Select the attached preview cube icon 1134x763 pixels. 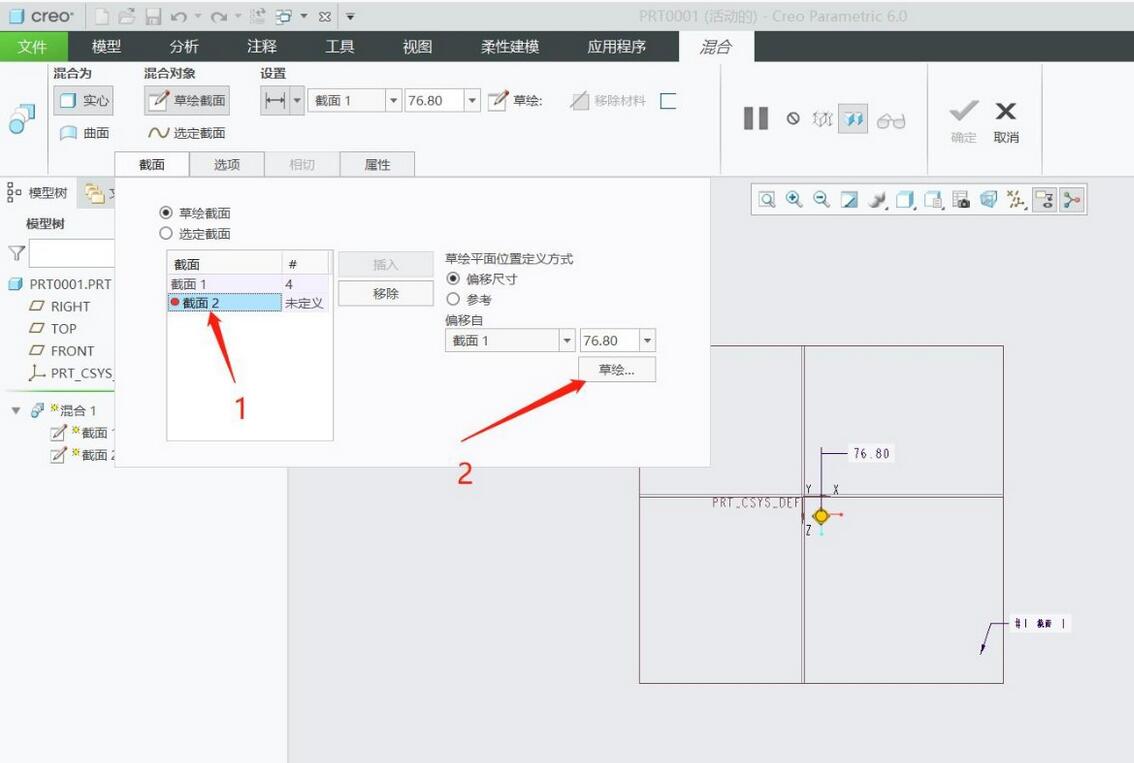tap(853, 119)
